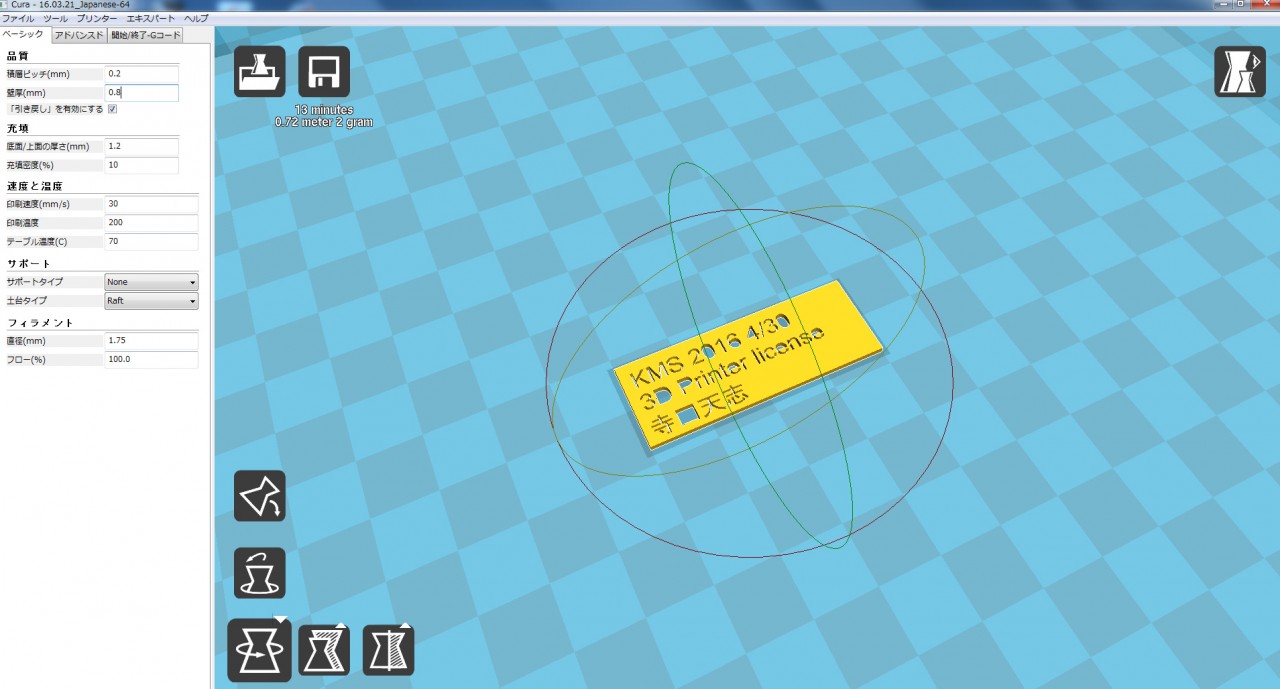Click the 積層ピッチ(mm) input field
This screenshot has height=689, width=1280.
[141, 74]
